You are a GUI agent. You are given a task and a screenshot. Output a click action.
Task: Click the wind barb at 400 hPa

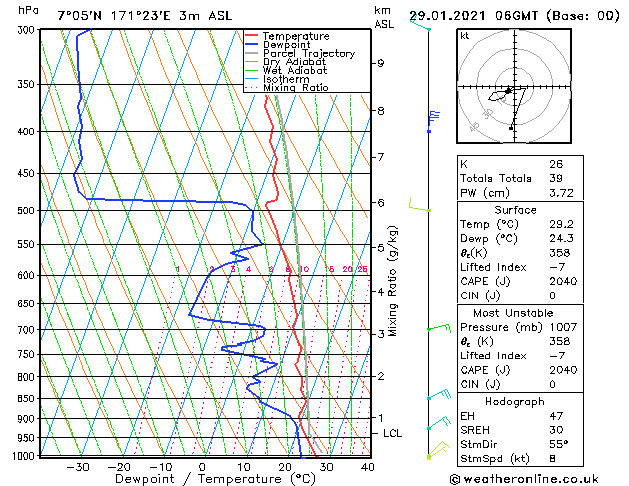pos(434,121)
